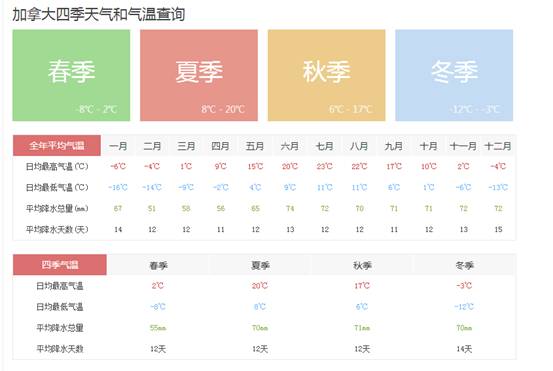This screenshot has height=371, width=553.
Task: Click the red 夏季 season card
Action: [x=199, y=75]
